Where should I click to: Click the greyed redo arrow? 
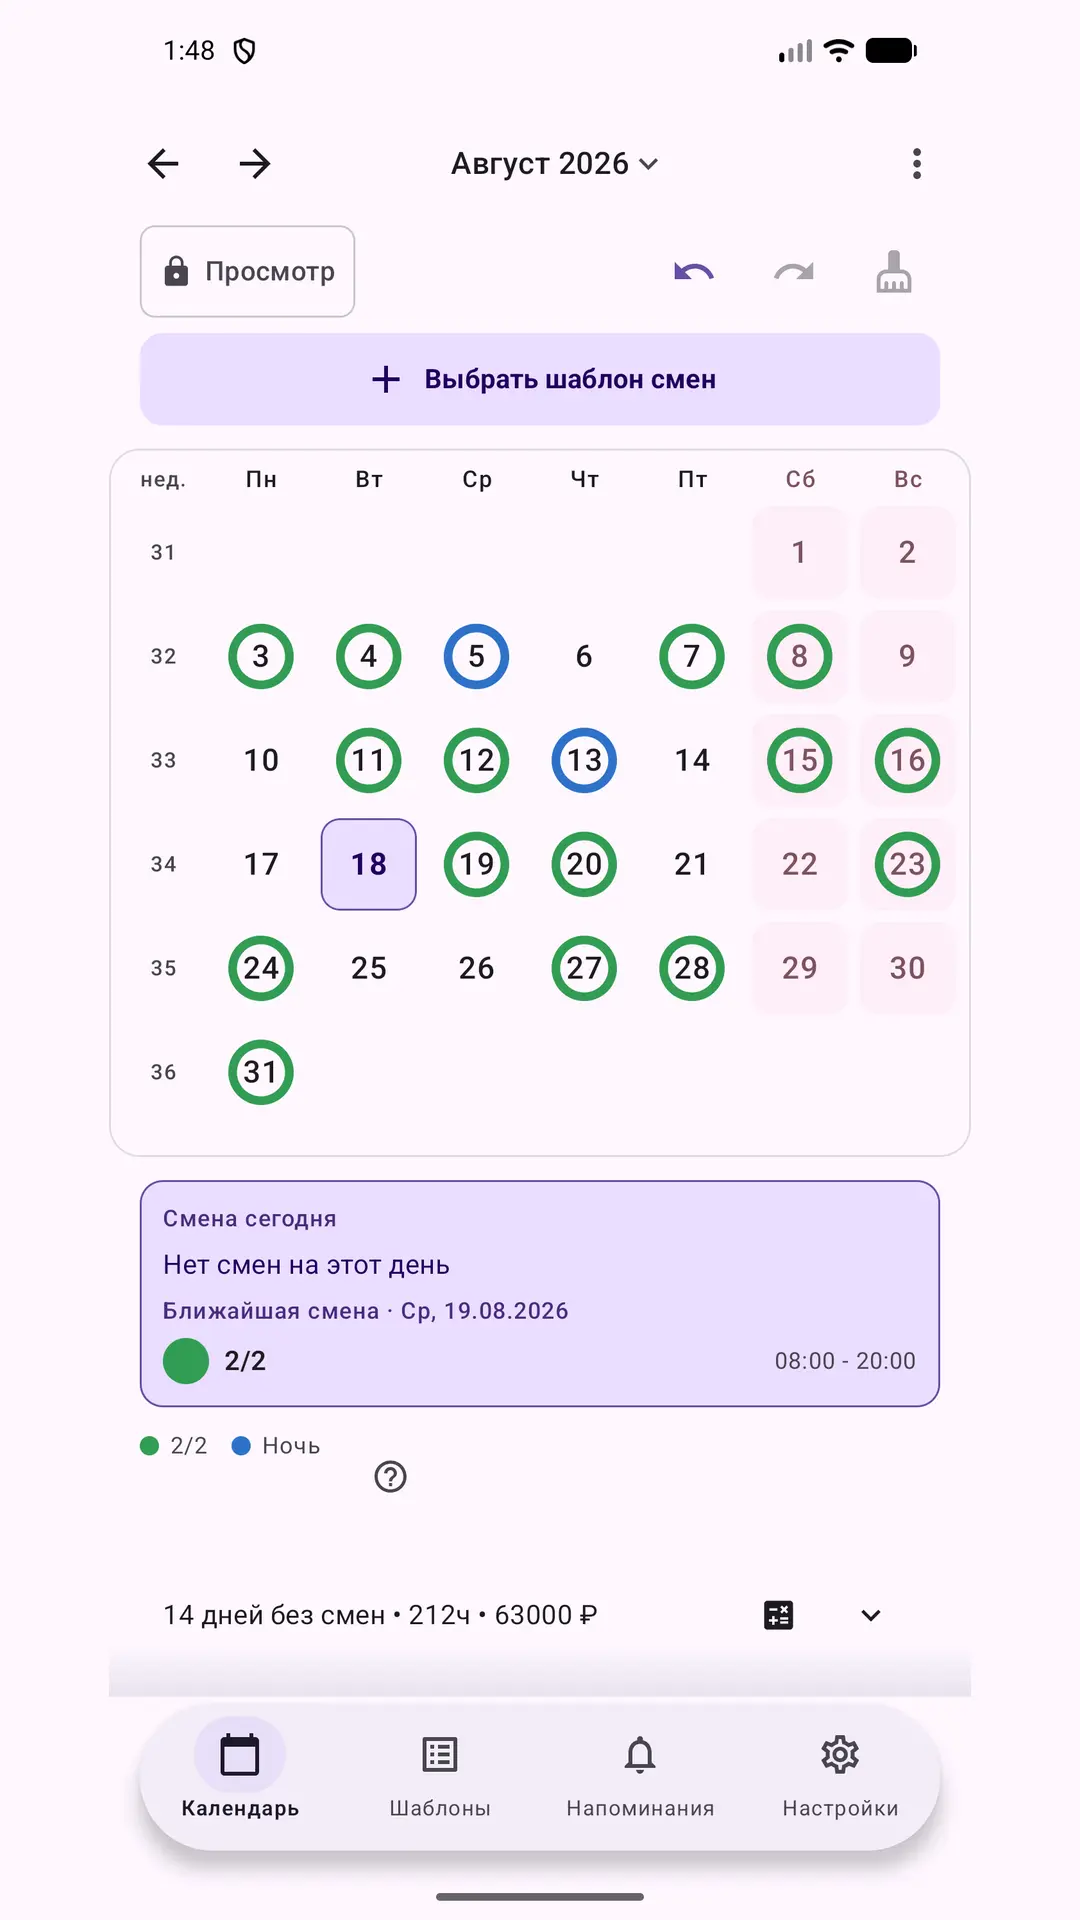(794, 272)
